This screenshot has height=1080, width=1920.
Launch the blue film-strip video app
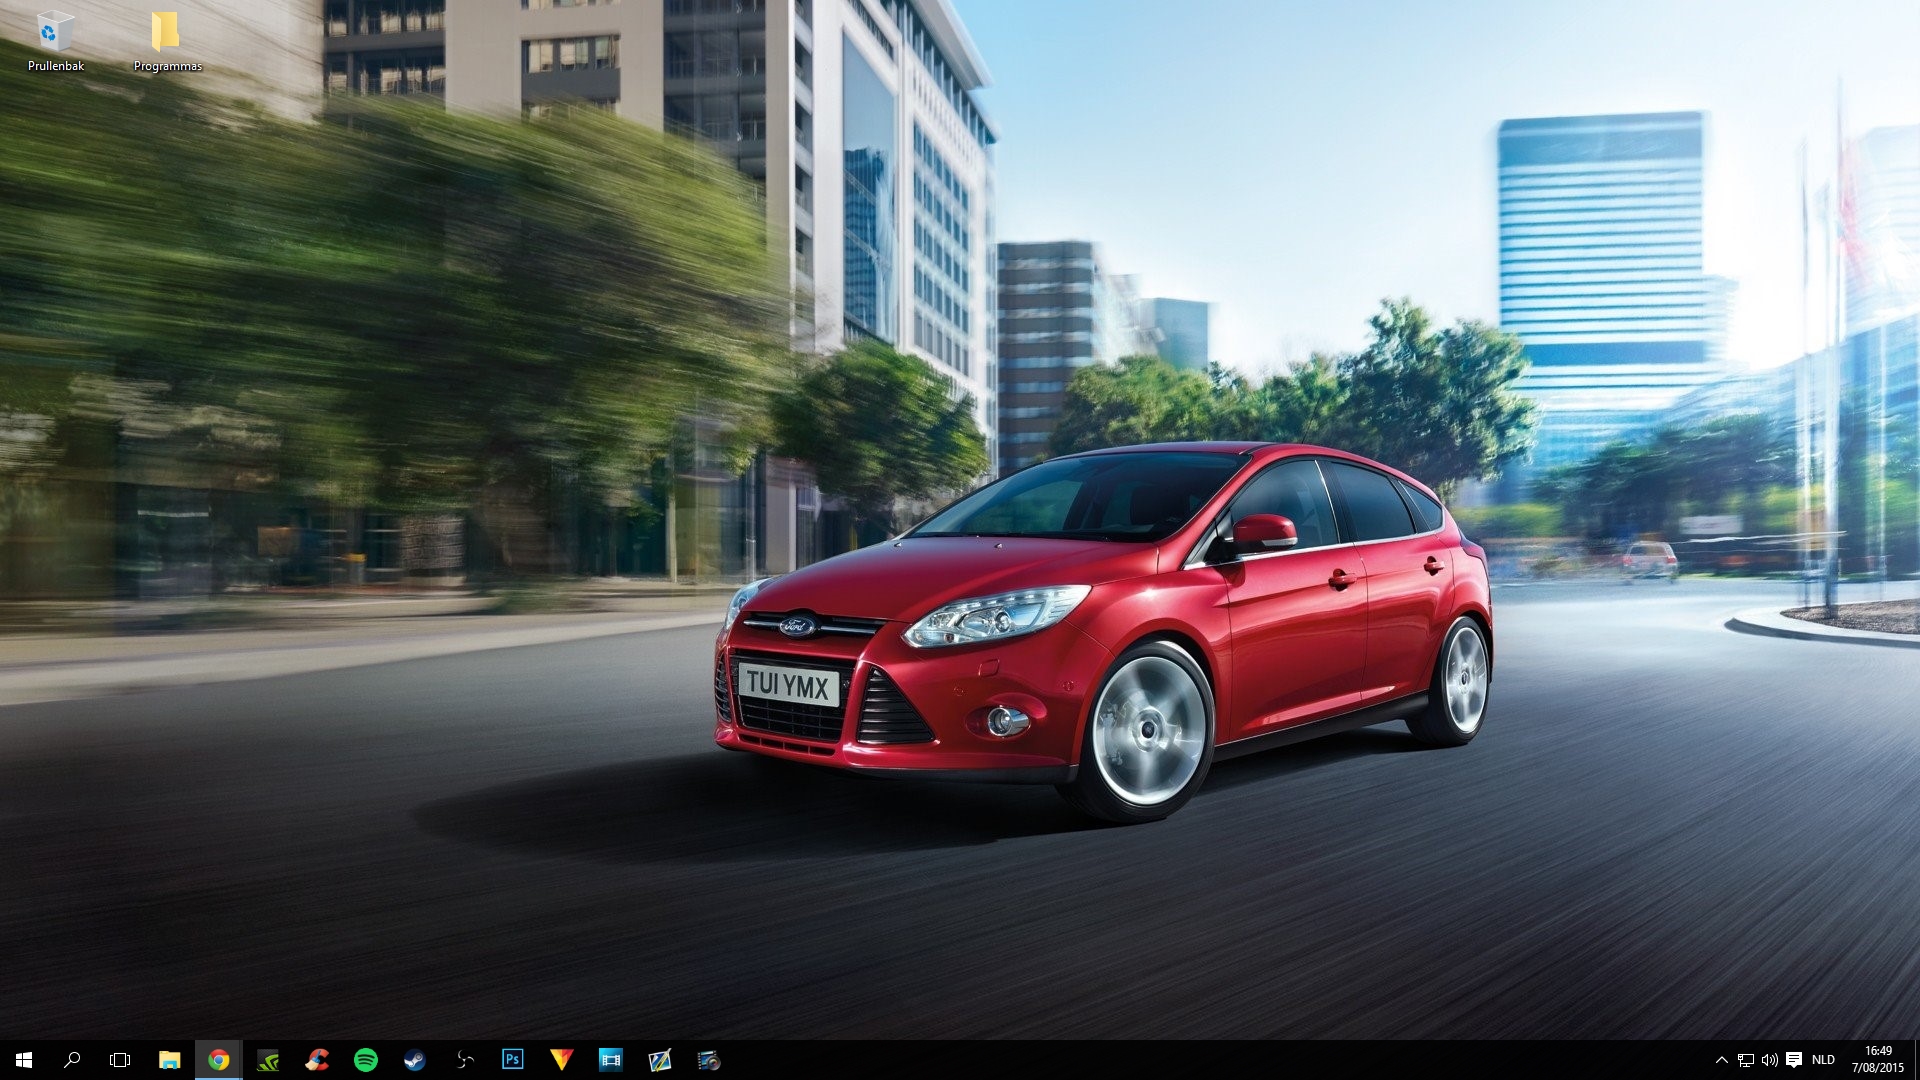coord(610,1060)
